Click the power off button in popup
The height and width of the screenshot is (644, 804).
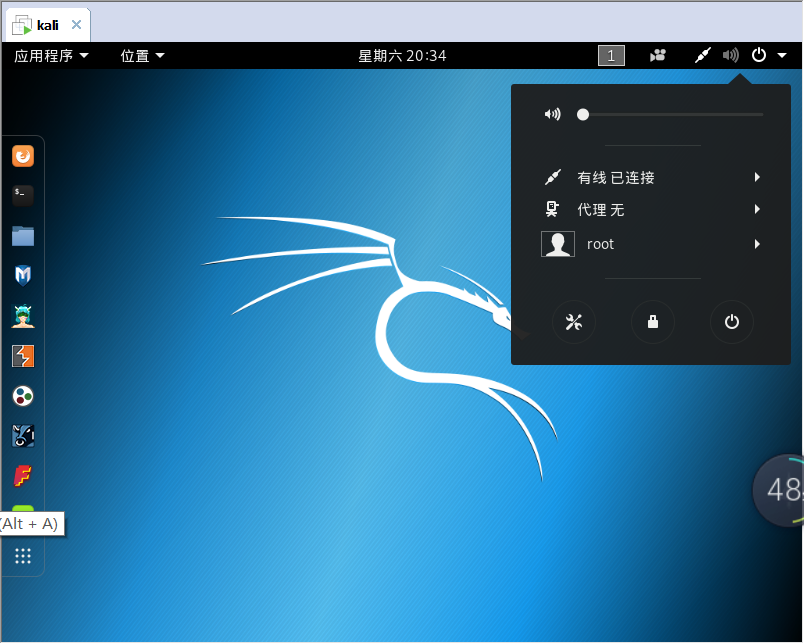click(x=732, y=322)
